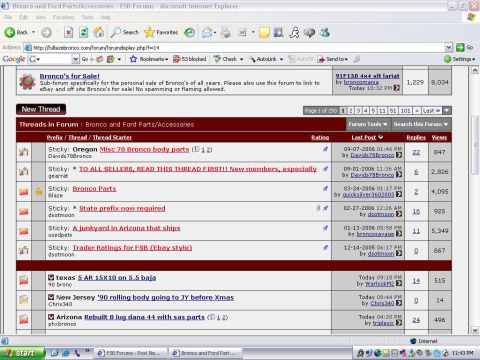Open the Bronco Parts sticky thread

94,189
